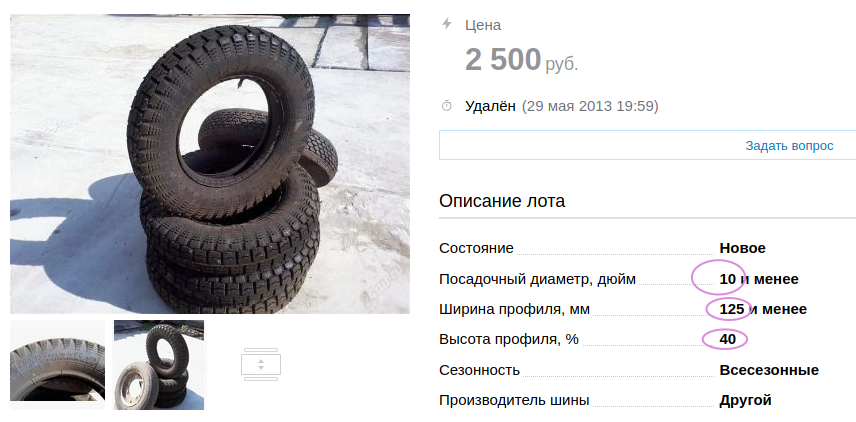The image size is (856, 422).
Task: Open the thumbnail with tires and wheel rim
Action: click(x=159, y=365)
